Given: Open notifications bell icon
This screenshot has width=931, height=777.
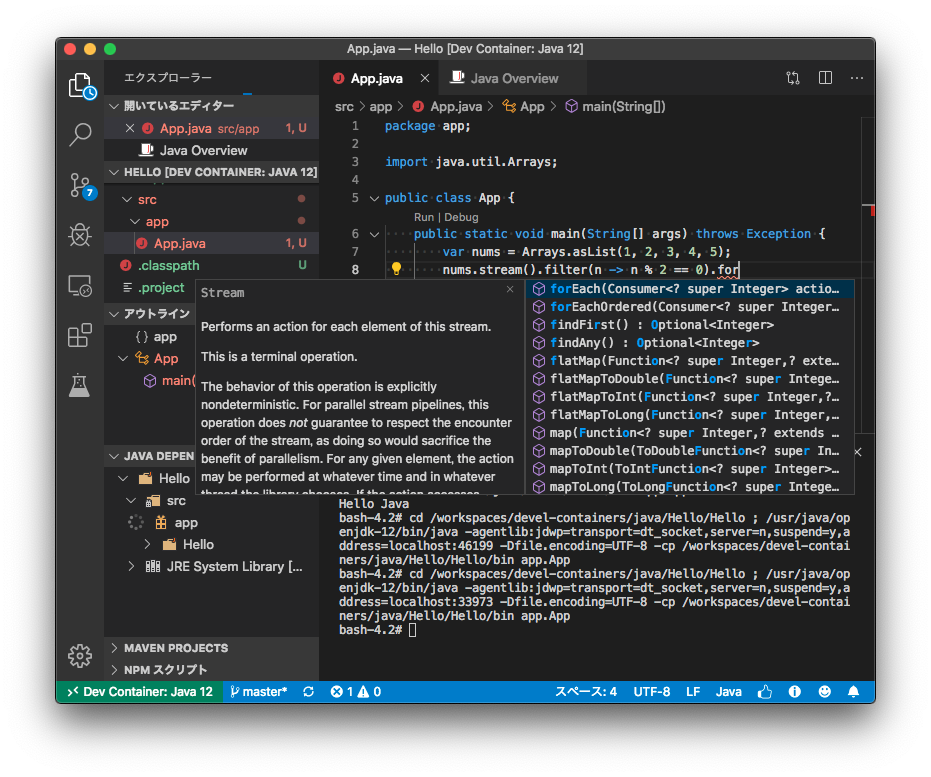Looking at the screenshot, I should tap(853, 692).
